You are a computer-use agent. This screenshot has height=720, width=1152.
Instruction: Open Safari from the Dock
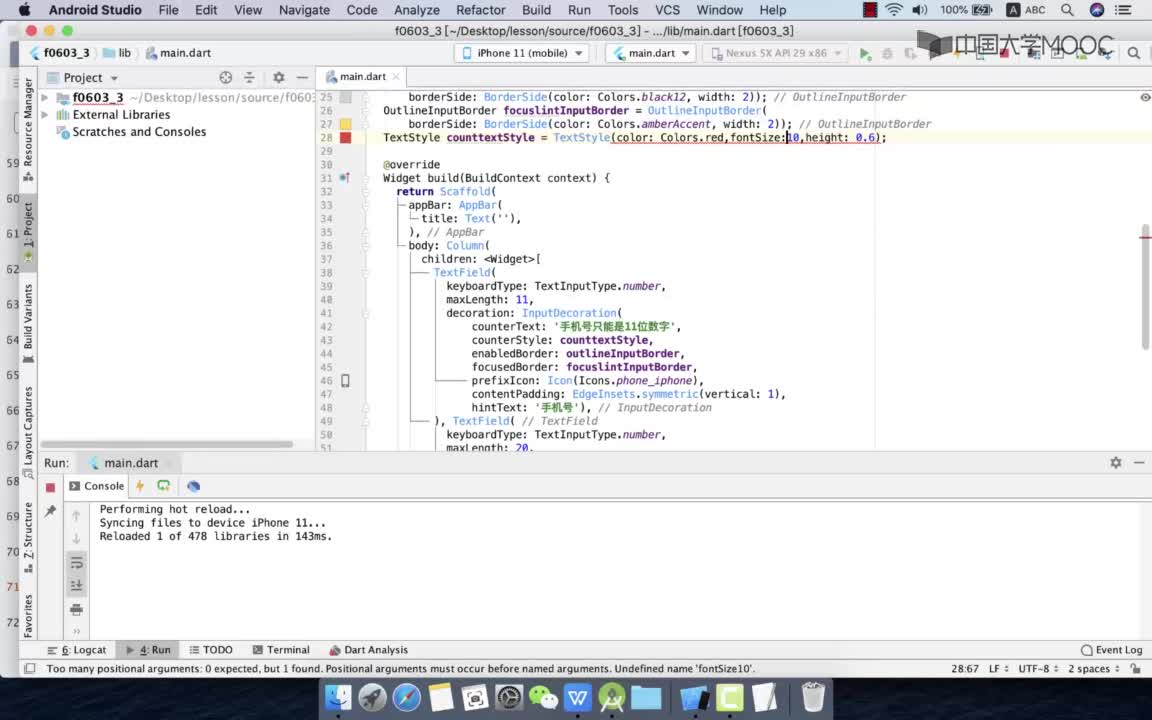406,697
